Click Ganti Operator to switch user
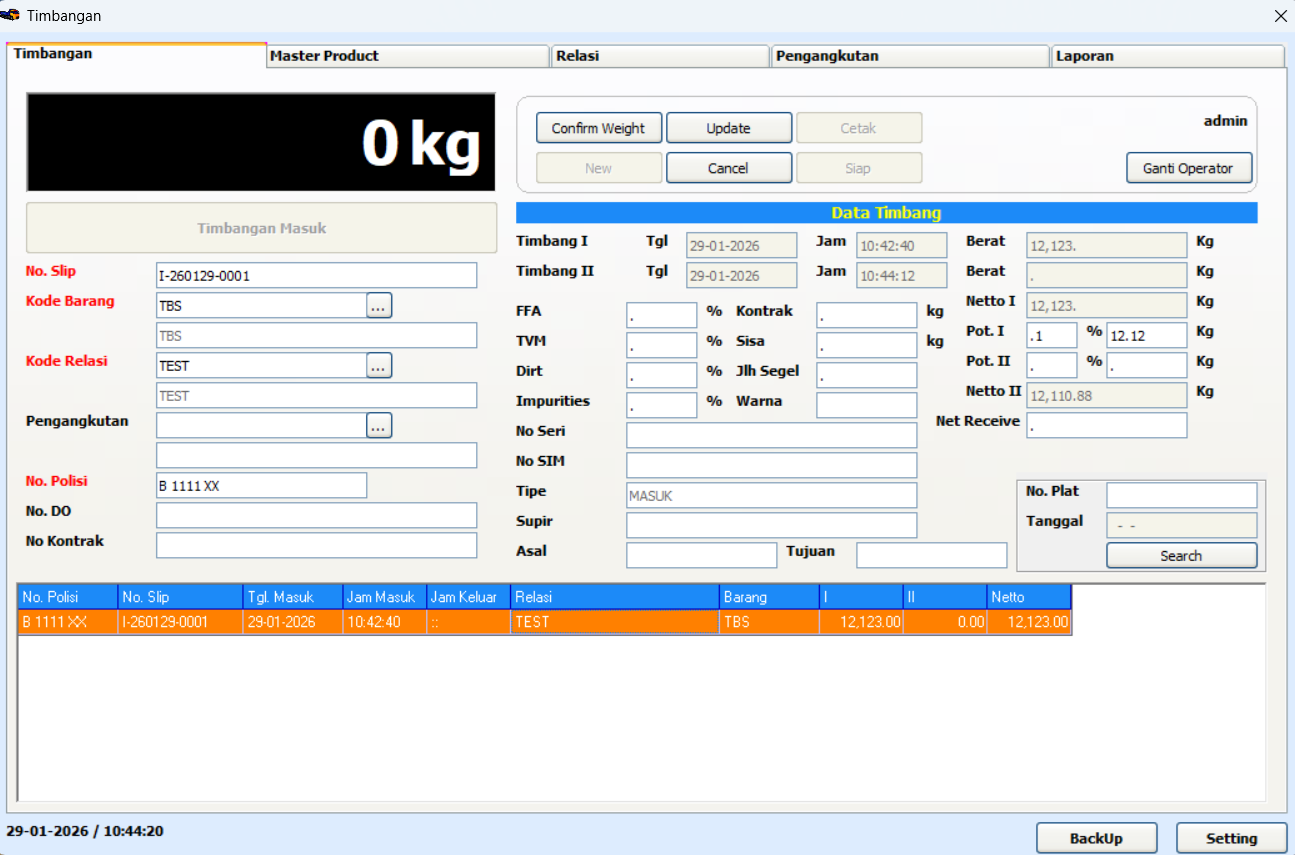 pos(1188,168)
